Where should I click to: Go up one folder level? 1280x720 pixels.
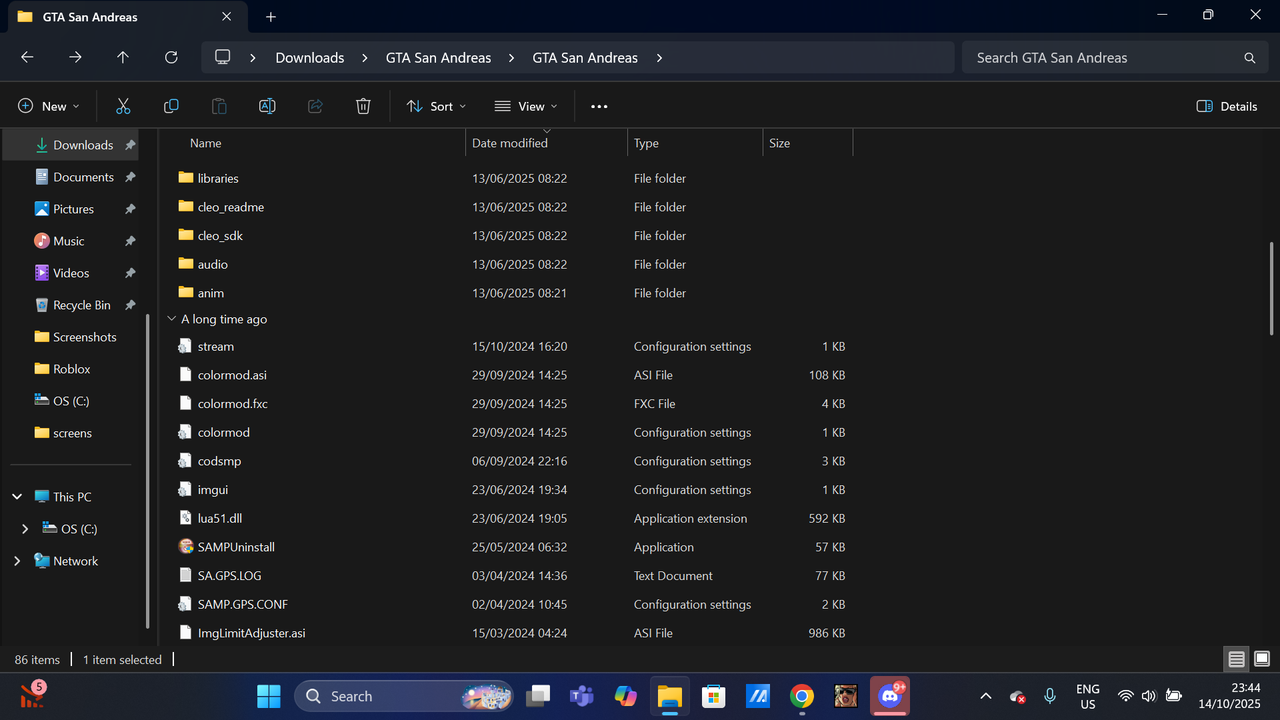pos(123,58)
